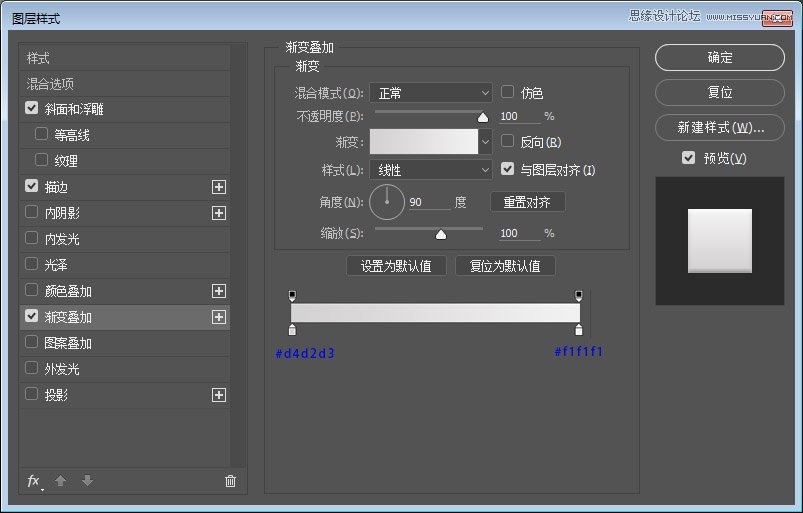Screen dimensions: 803x513
Task: Open the 样式 gradient style dropdown
Action: (431, 171)
